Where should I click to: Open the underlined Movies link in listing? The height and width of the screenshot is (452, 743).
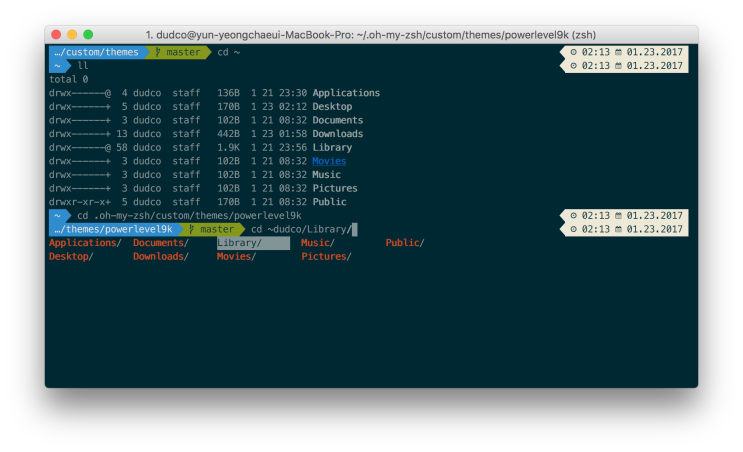point(329,161)
